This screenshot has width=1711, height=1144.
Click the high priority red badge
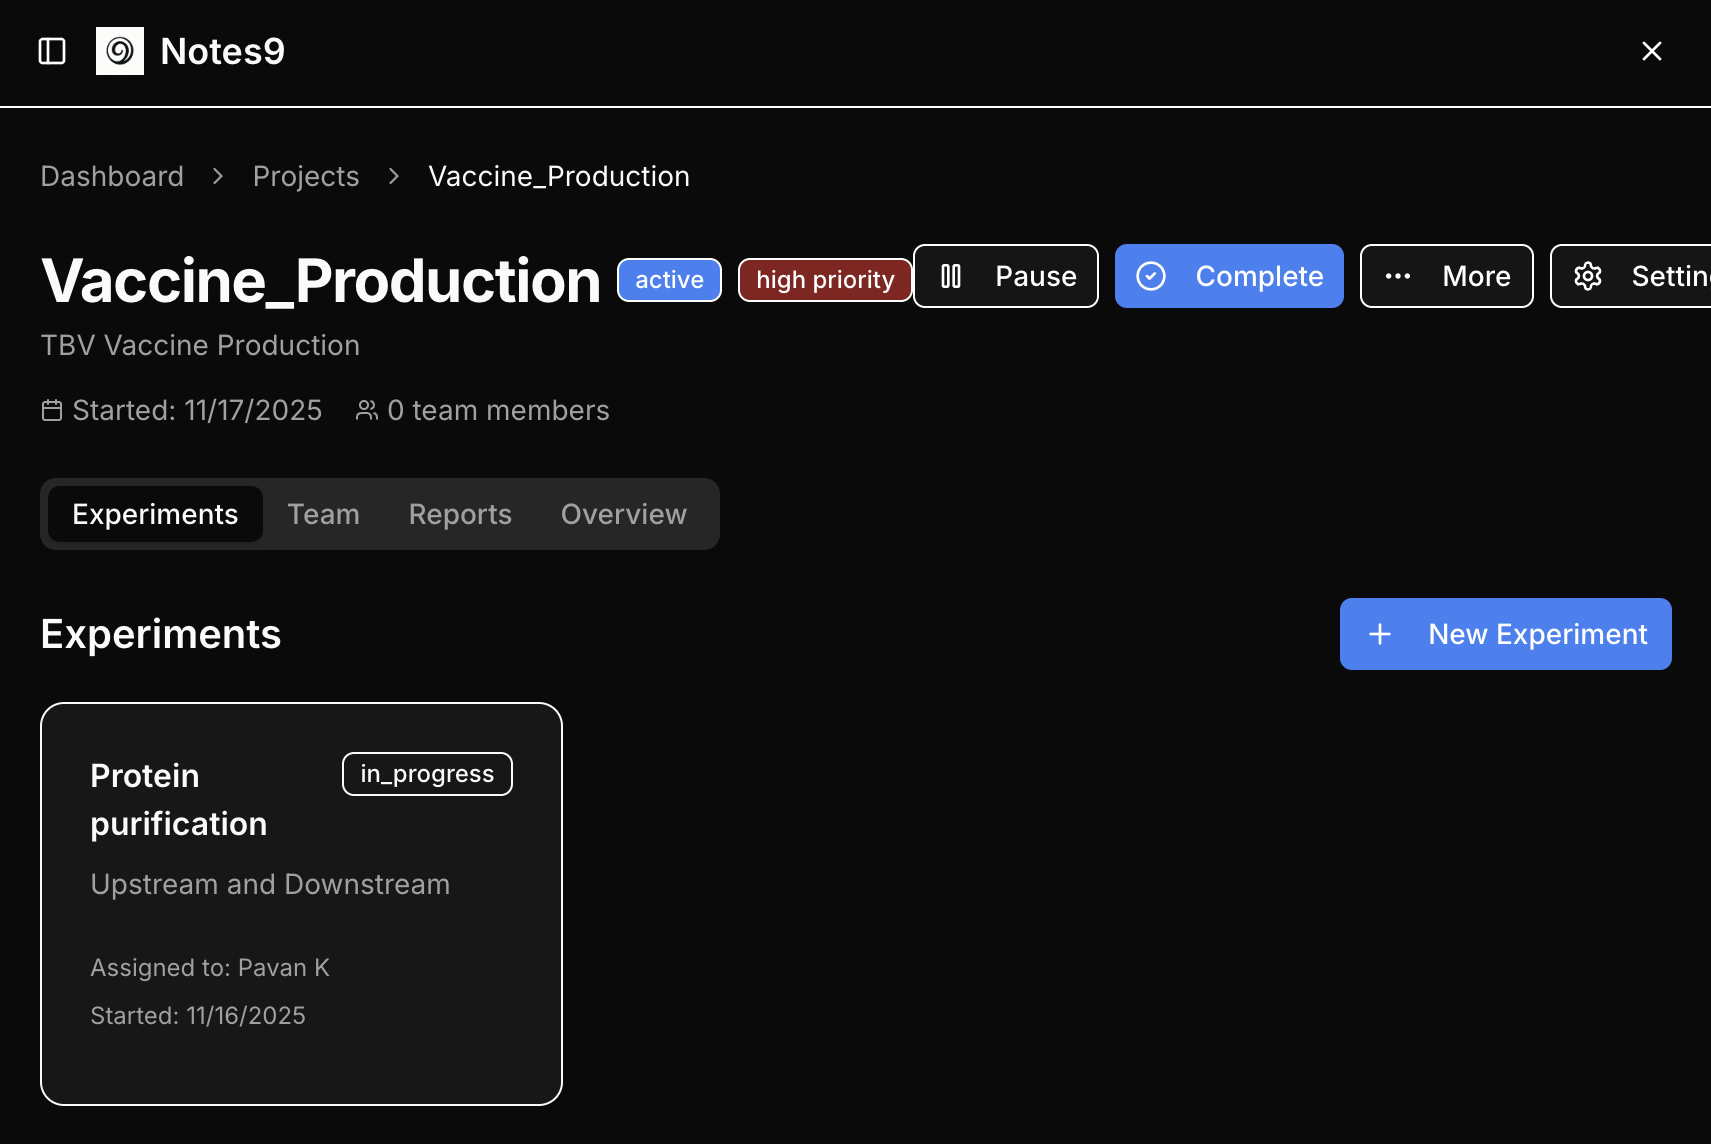[825, 280]
